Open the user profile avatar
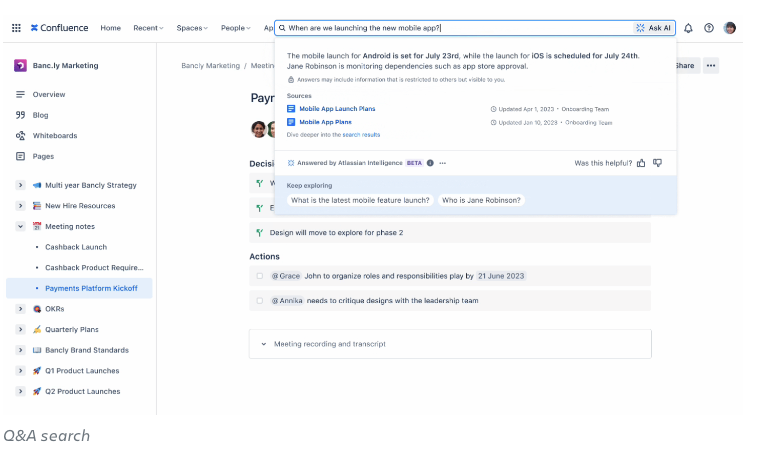This screenshot has width=775, height=452. (x=730, y=28)
